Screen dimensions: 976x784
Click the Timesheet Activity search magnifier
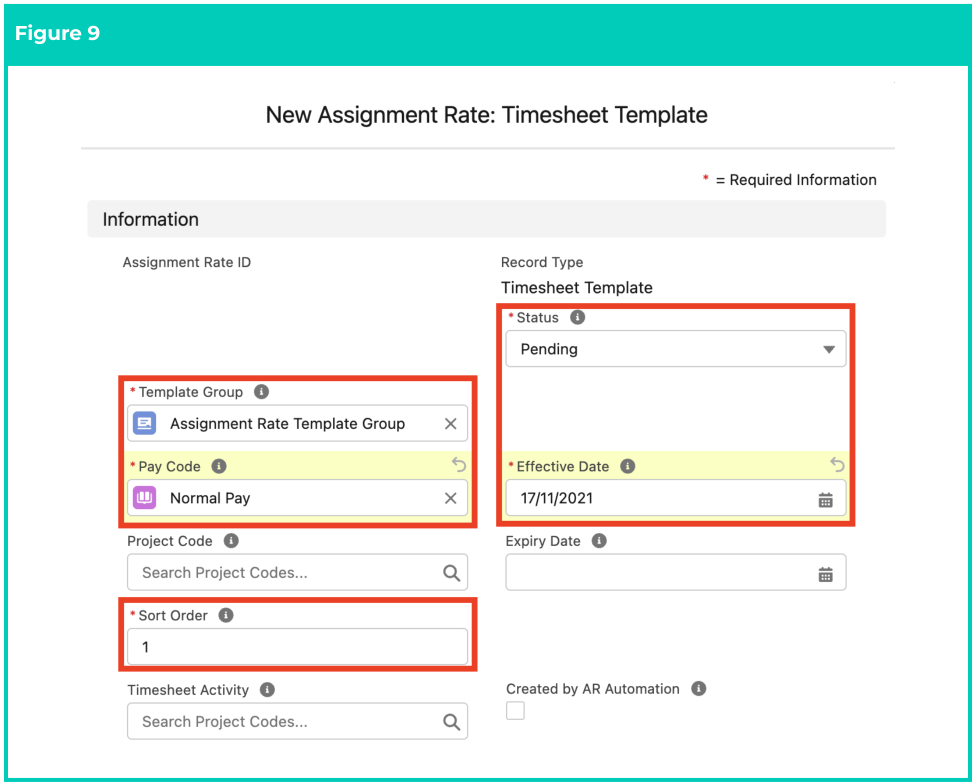click(x=451, y=722)
